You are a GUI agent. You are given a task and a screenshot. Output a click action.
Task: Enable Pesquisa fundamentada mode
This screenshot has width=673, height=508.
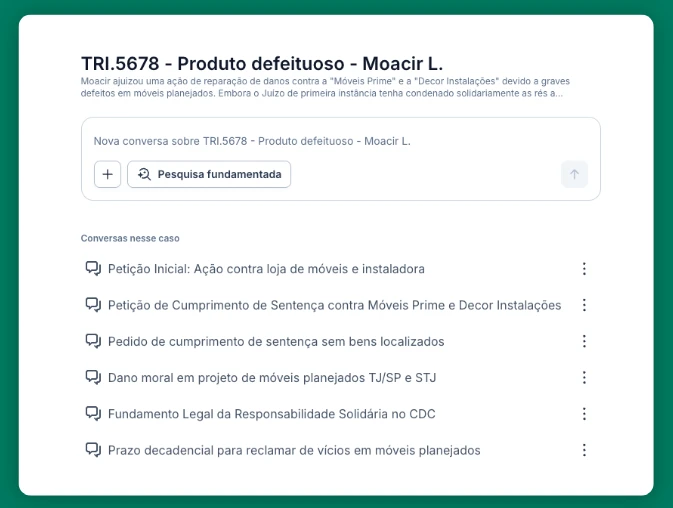point(209,174)
